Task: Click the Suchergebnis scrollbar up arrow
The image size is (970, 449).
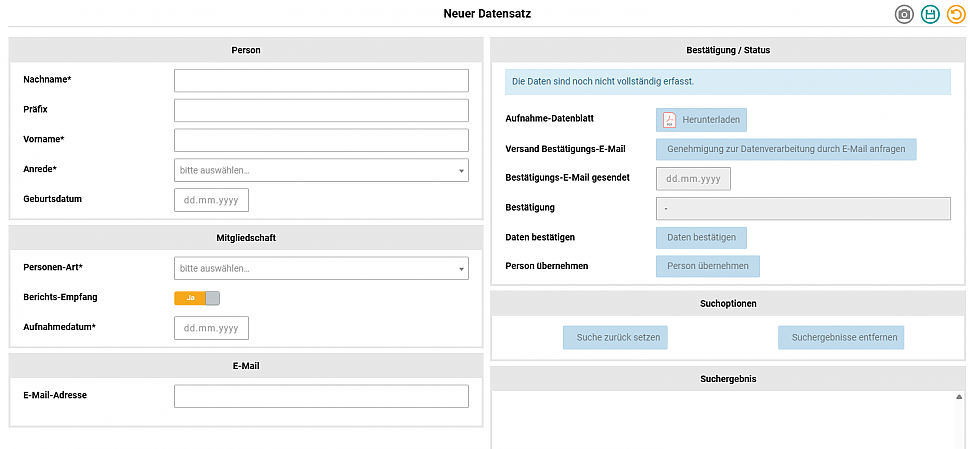Action: coord(959,397)
